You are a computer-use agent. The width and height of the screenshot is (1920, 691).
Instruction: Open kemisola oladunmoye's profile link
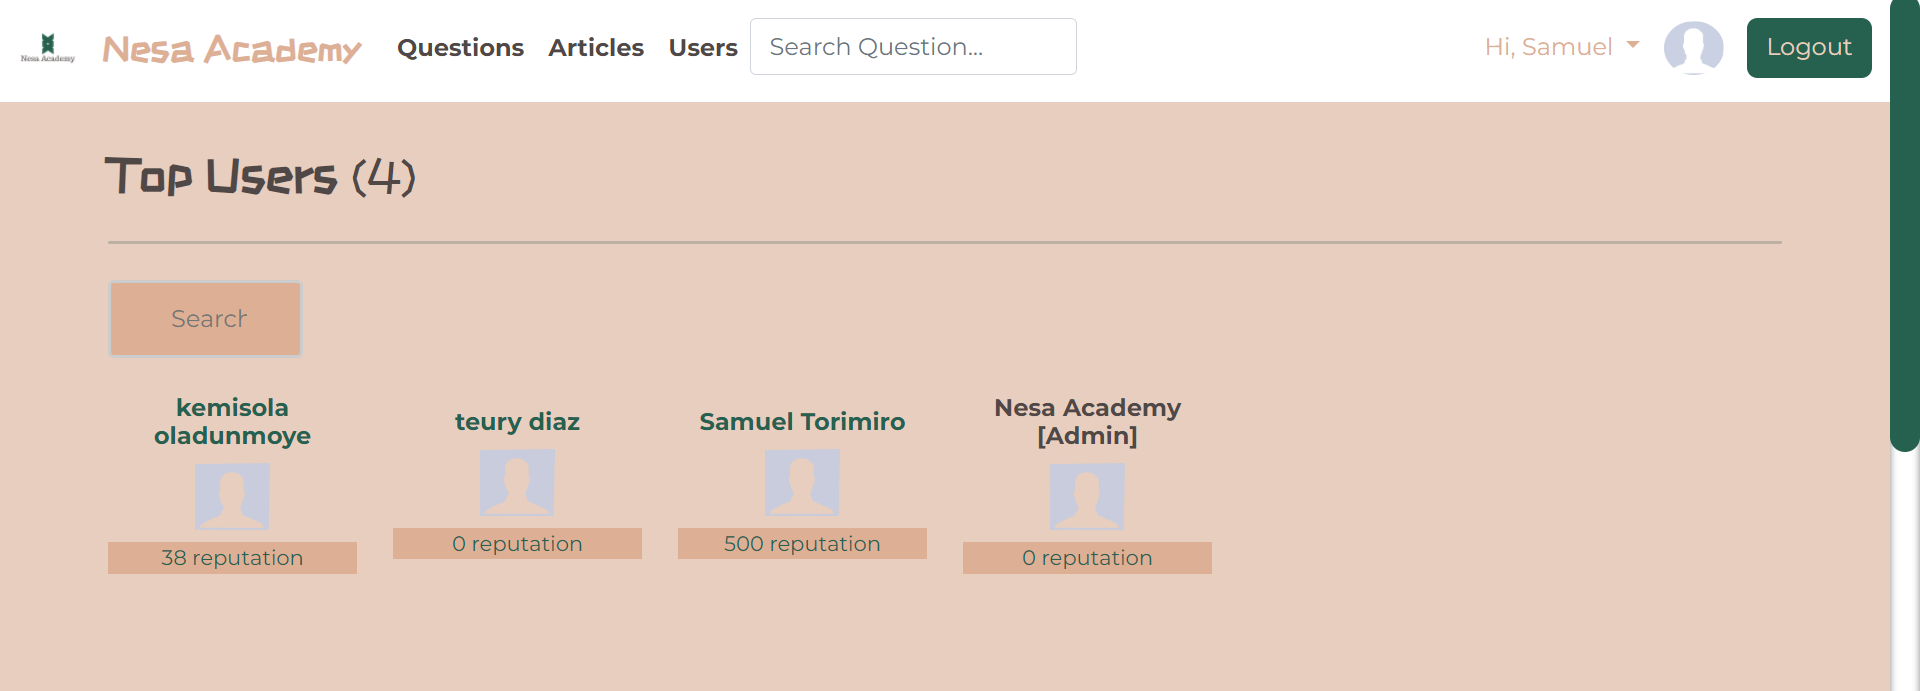pyautogui.click(x=232, y=421)
